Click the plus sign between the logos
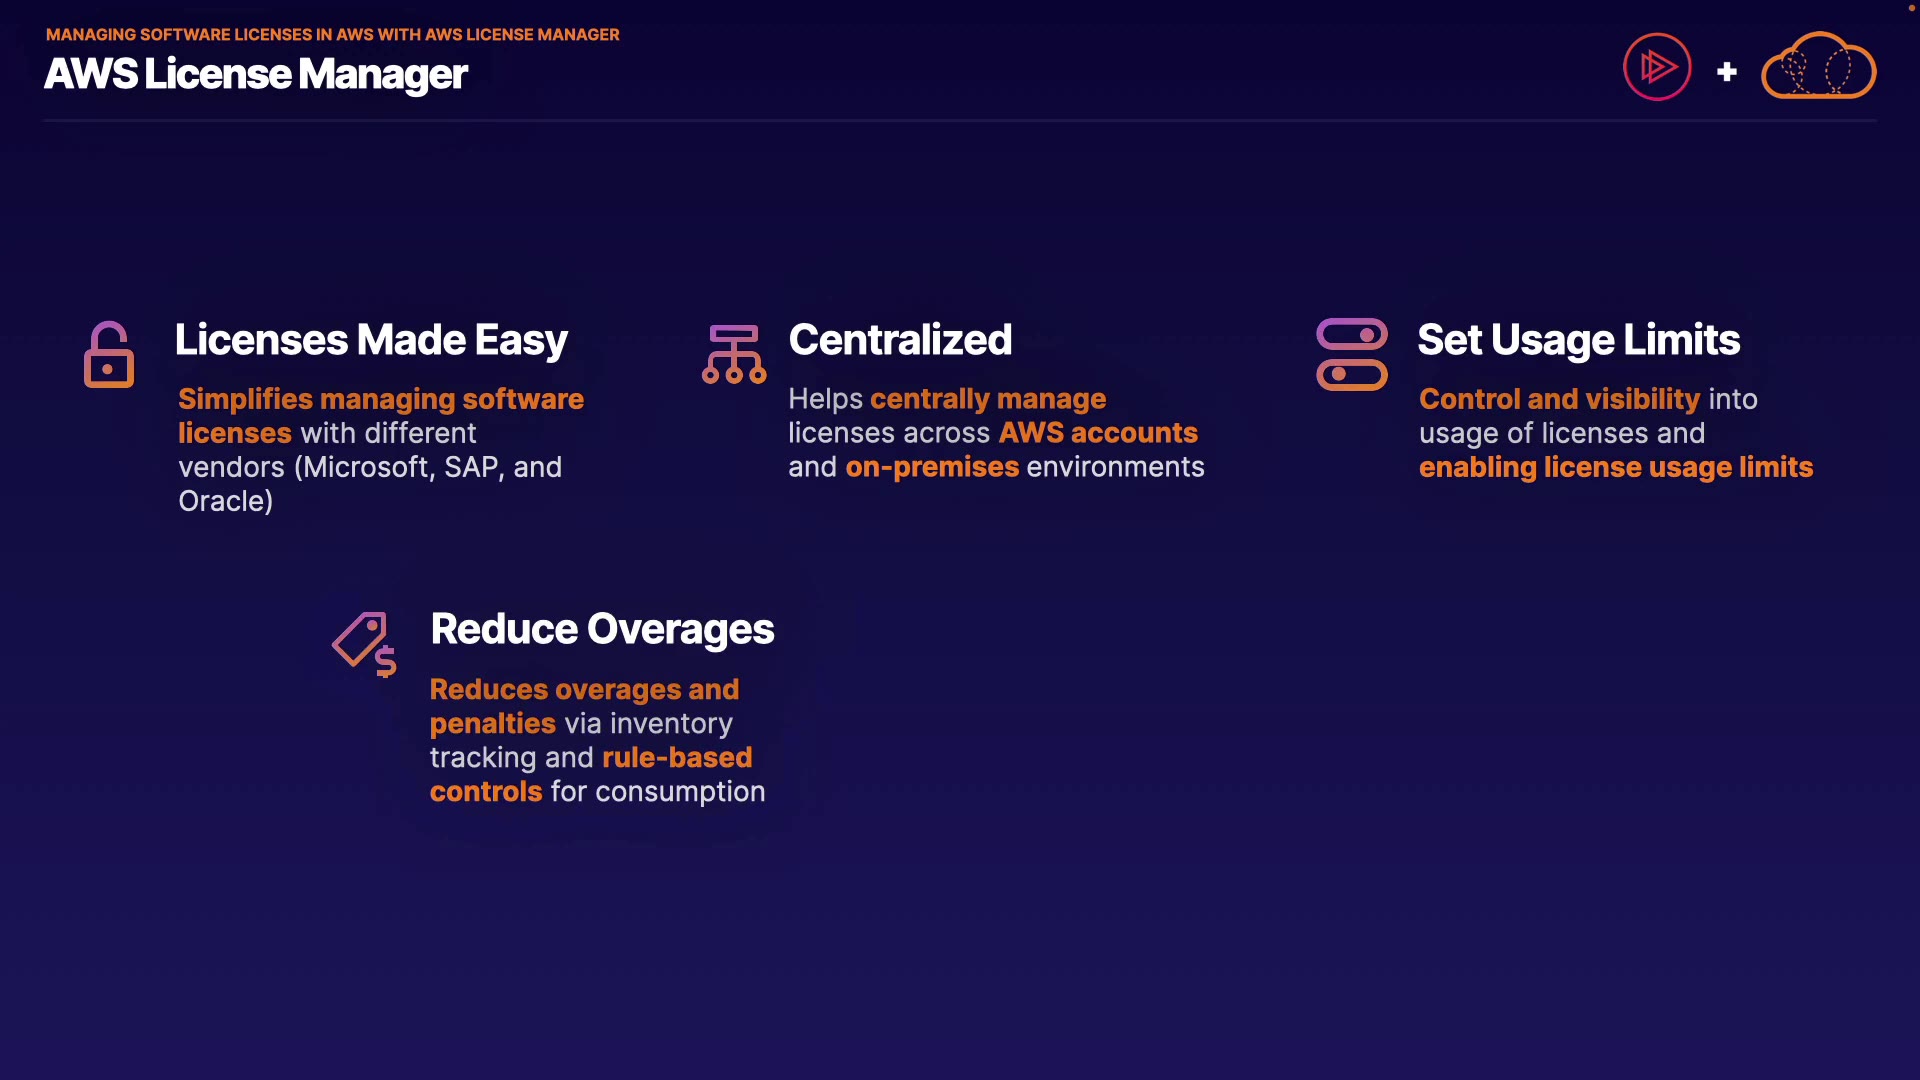This screenshot has height=1080, width=1920. (1726, 72)
